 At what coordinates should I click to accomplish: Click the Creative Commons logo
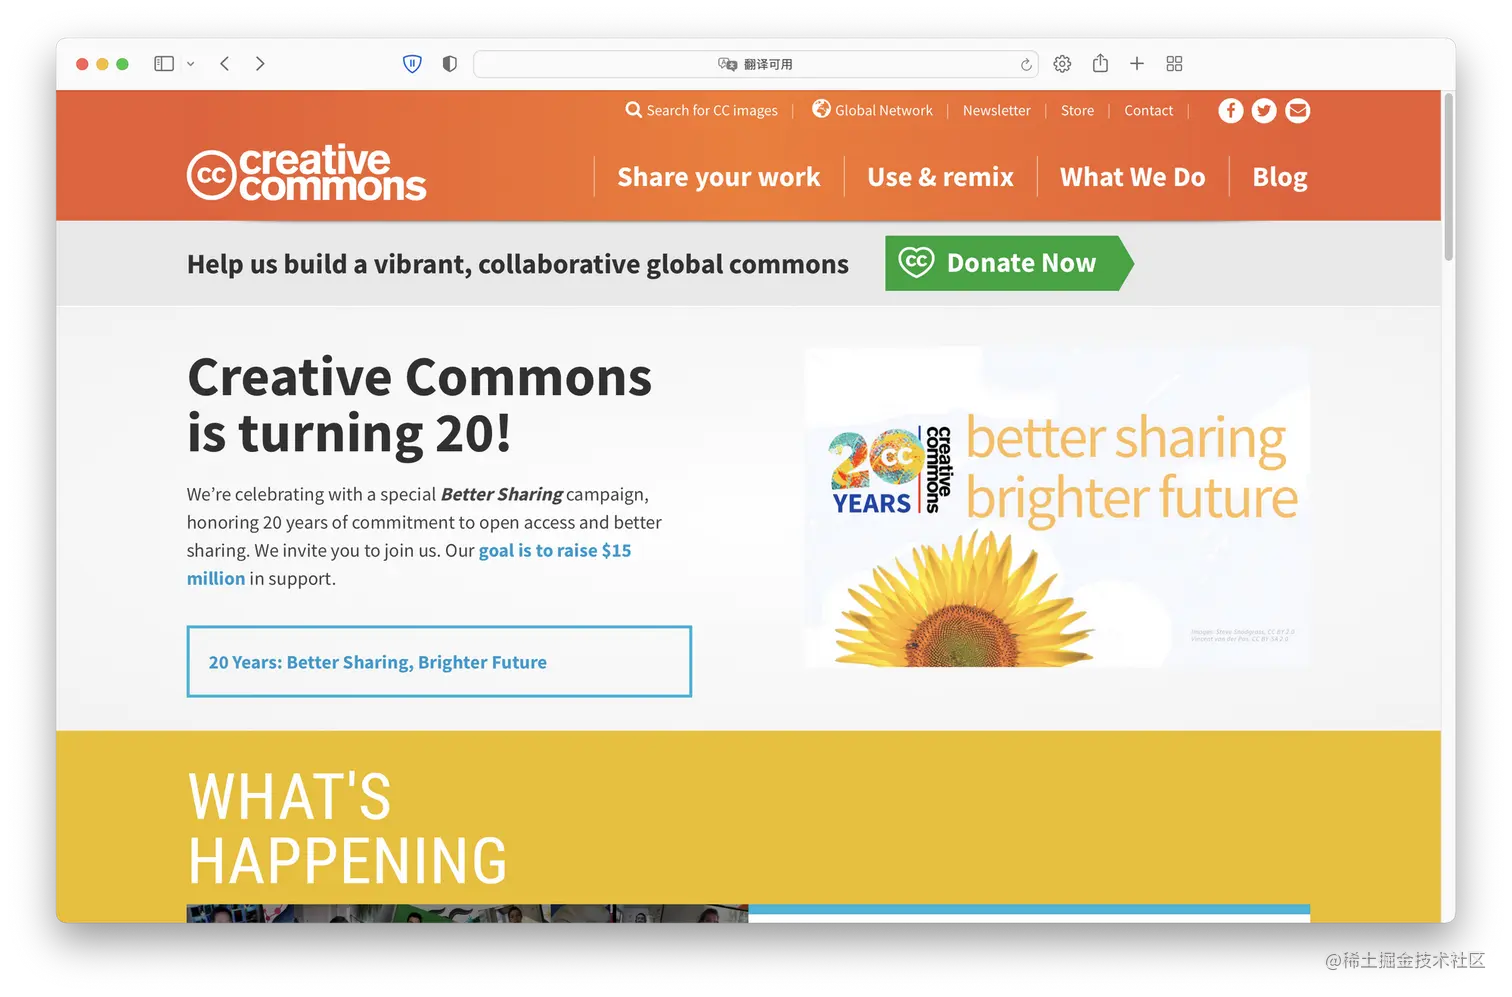tap(307, 173)
